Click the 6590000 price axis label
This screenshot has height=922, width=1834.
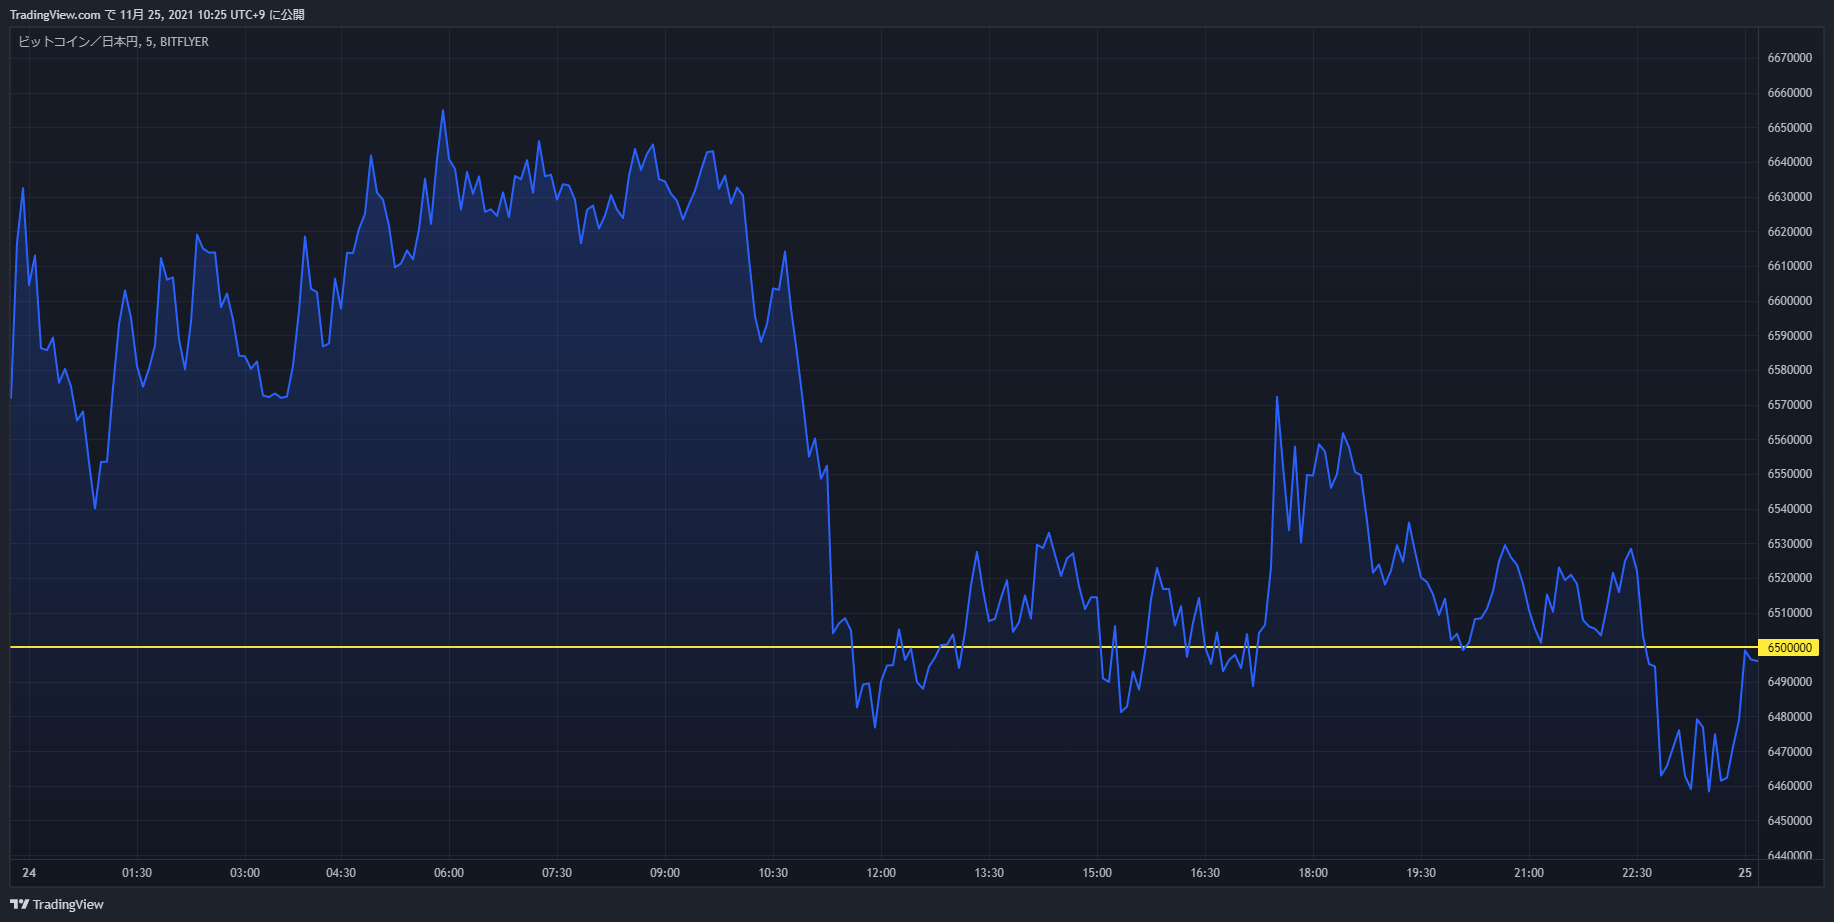tap(1790, 336)
